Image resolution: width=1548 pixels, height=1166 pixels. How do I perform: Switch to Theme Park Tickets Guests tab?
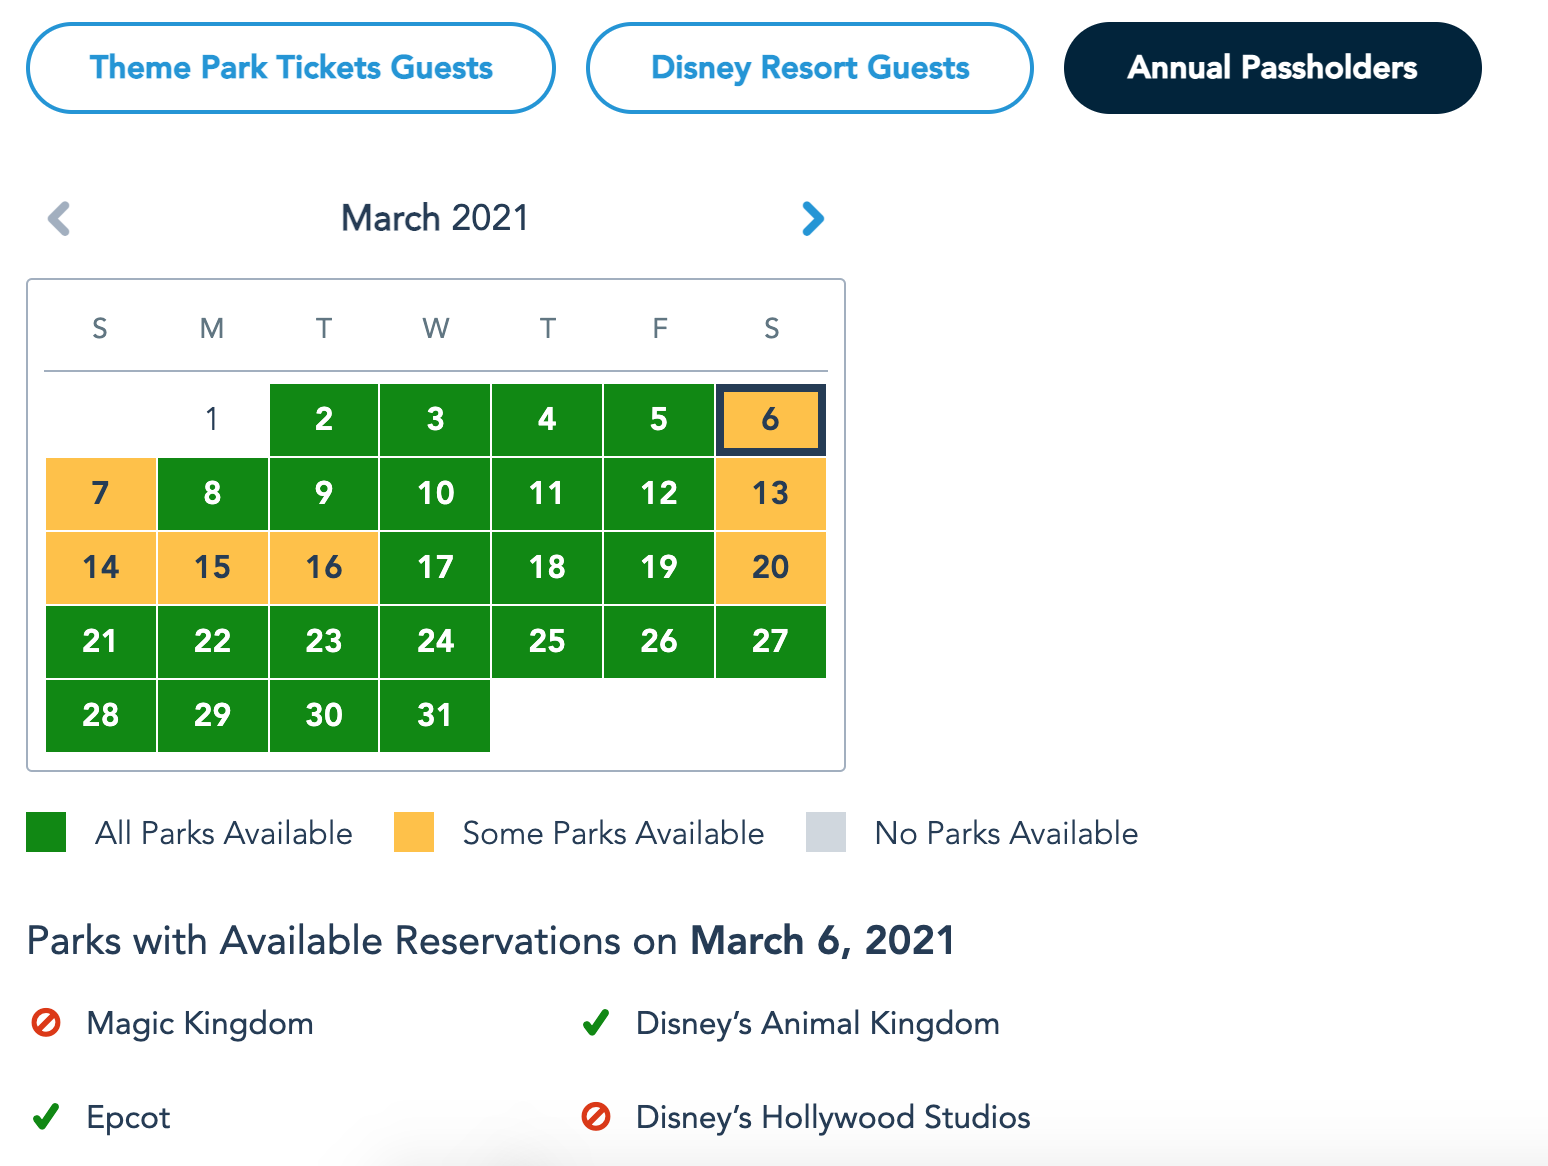click(x=291, y=68)
